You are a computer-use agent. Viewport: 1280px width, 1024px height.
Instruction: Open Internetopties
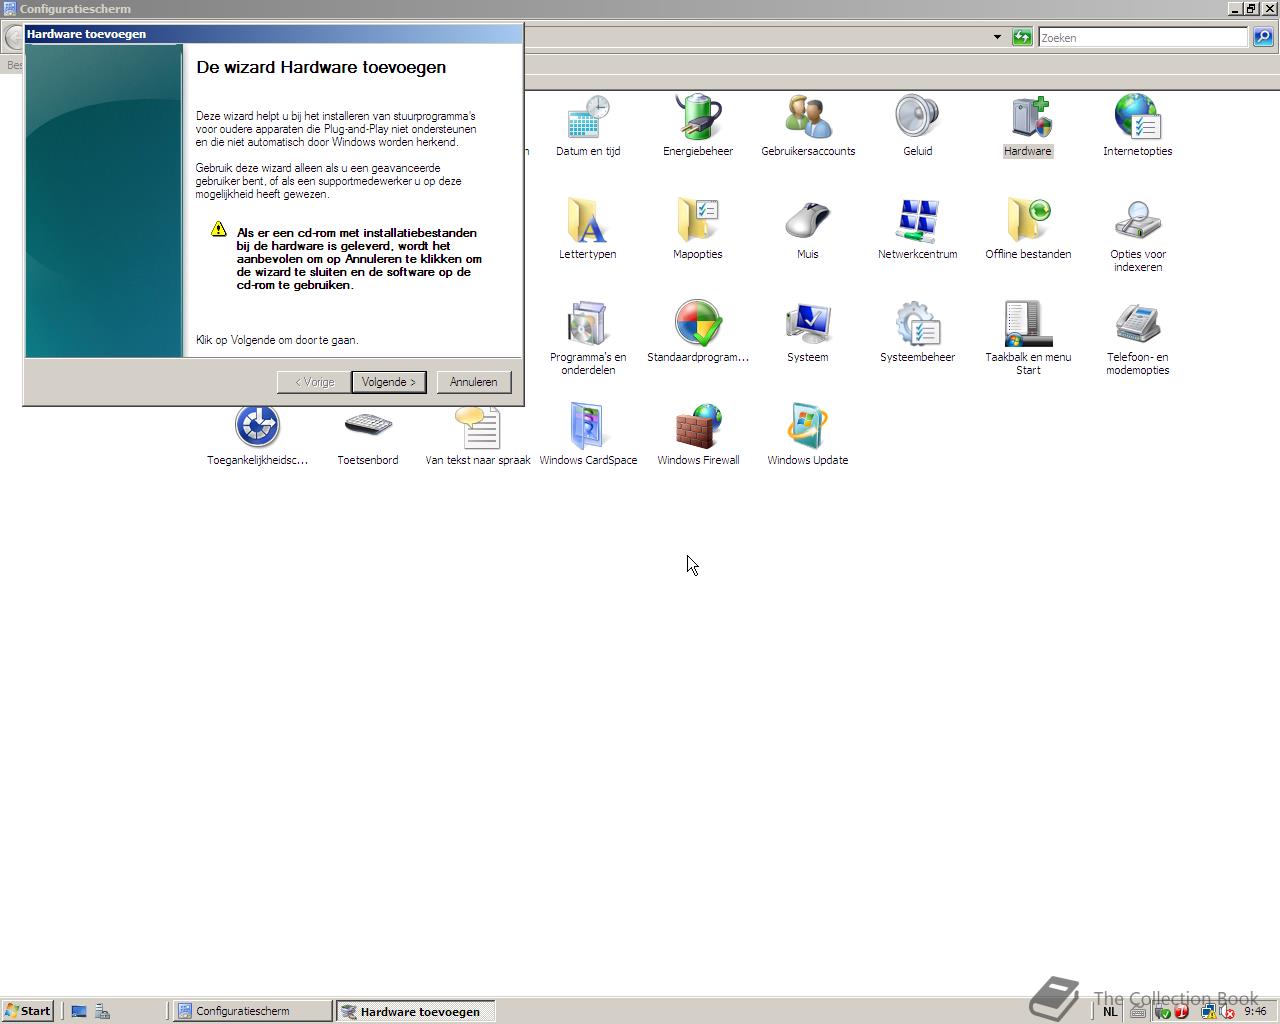(1138, 126)
